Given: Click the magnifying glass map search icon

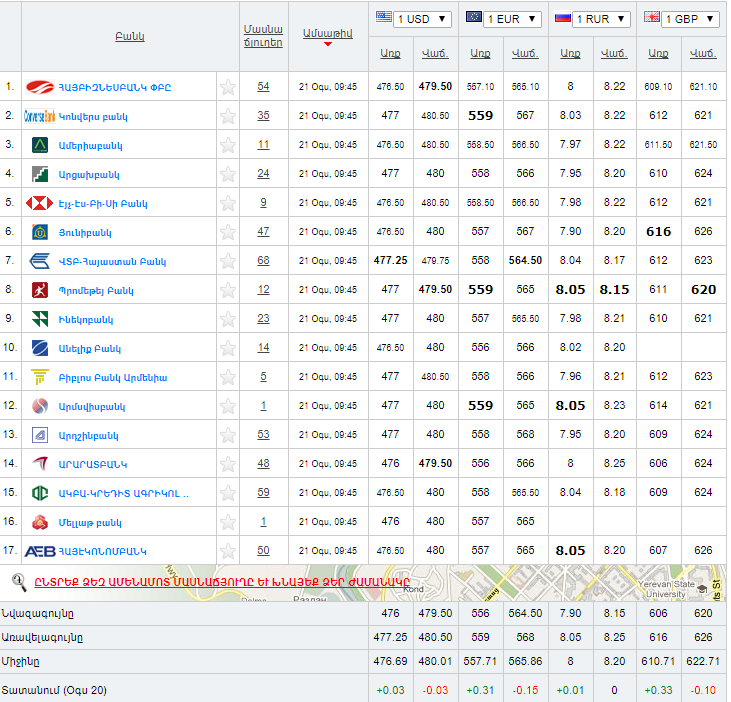Looking at the screenshot, I should point(18,581).
